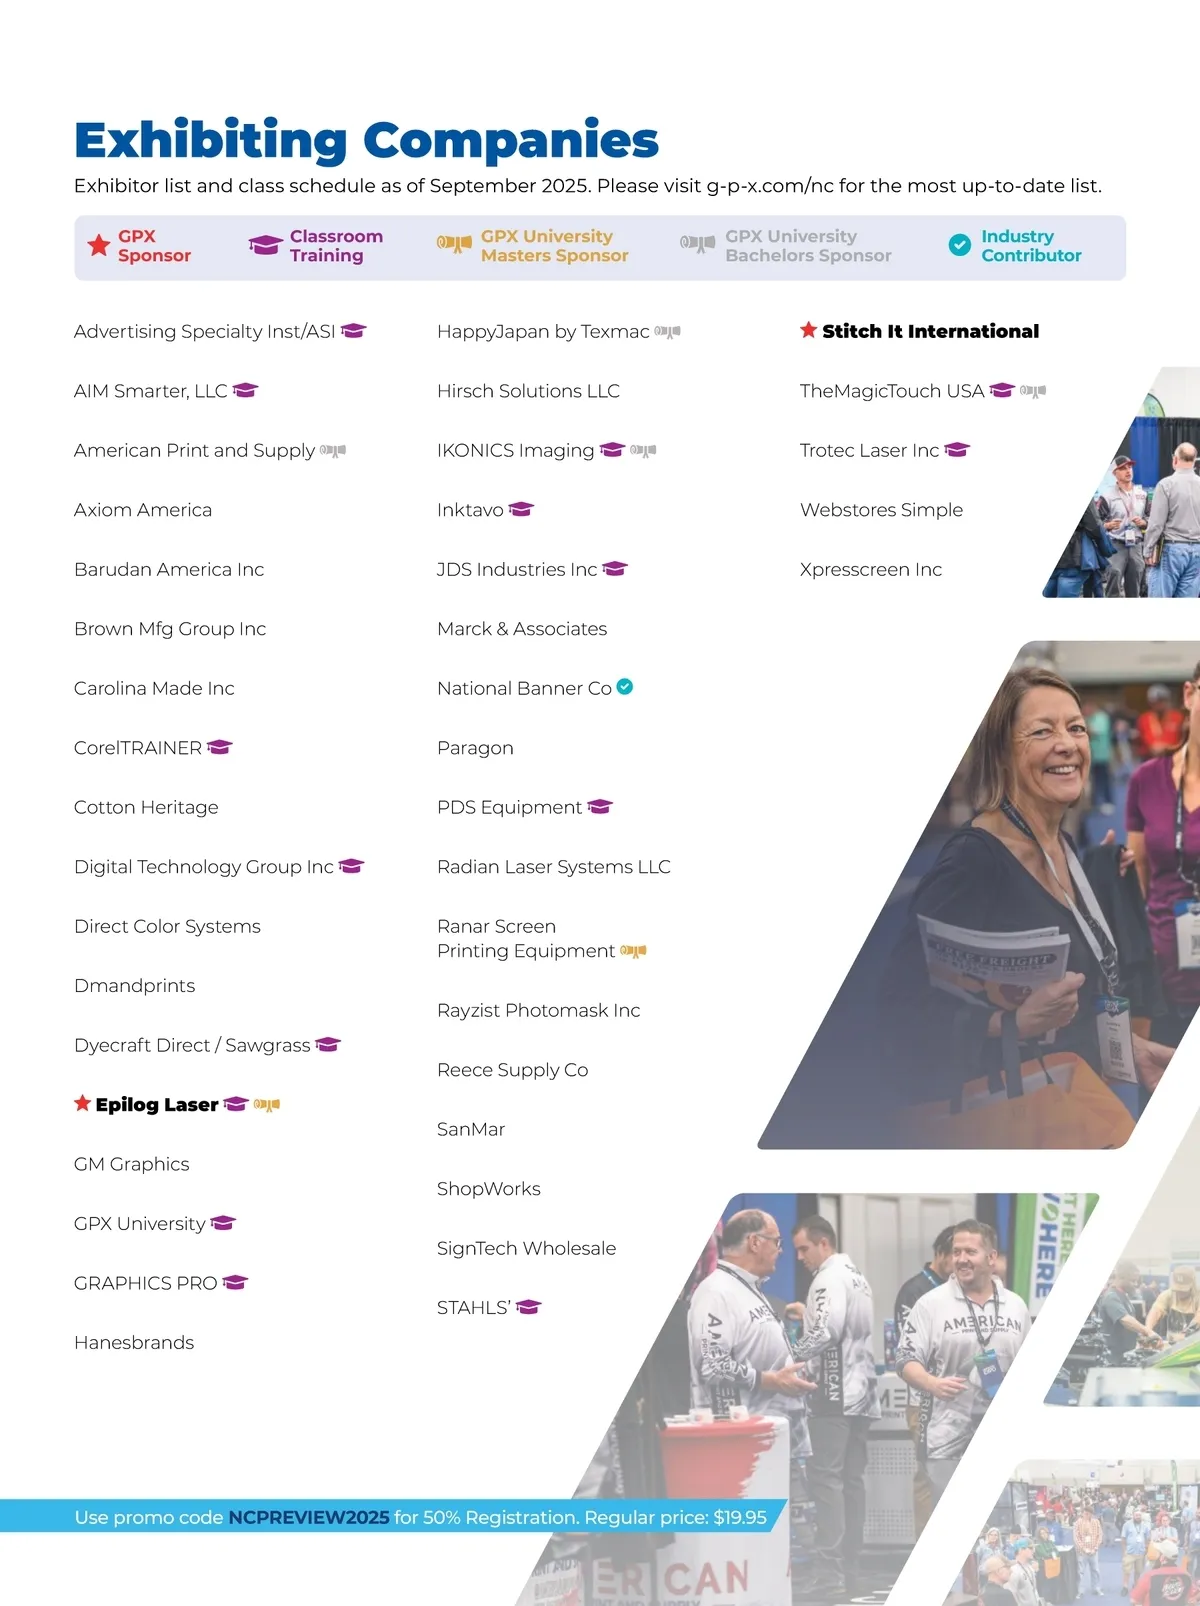Click the red star GPX Sponsor legend icon

98,246
